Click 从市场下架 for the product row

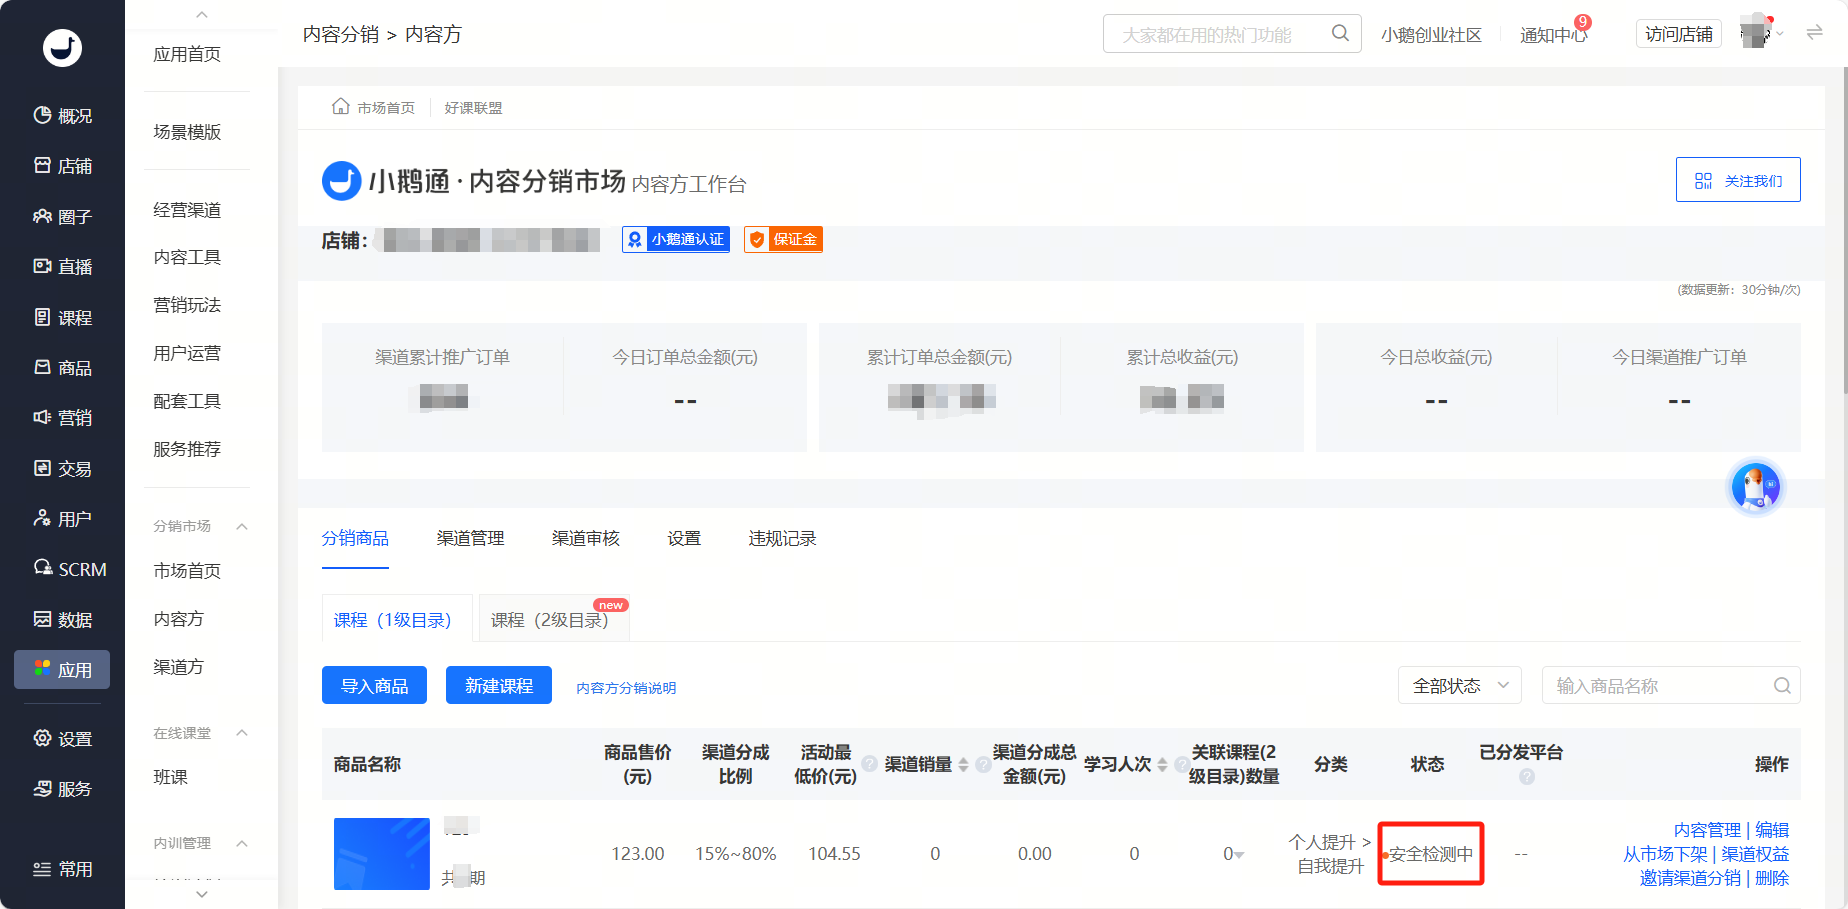coord(1666,854)
